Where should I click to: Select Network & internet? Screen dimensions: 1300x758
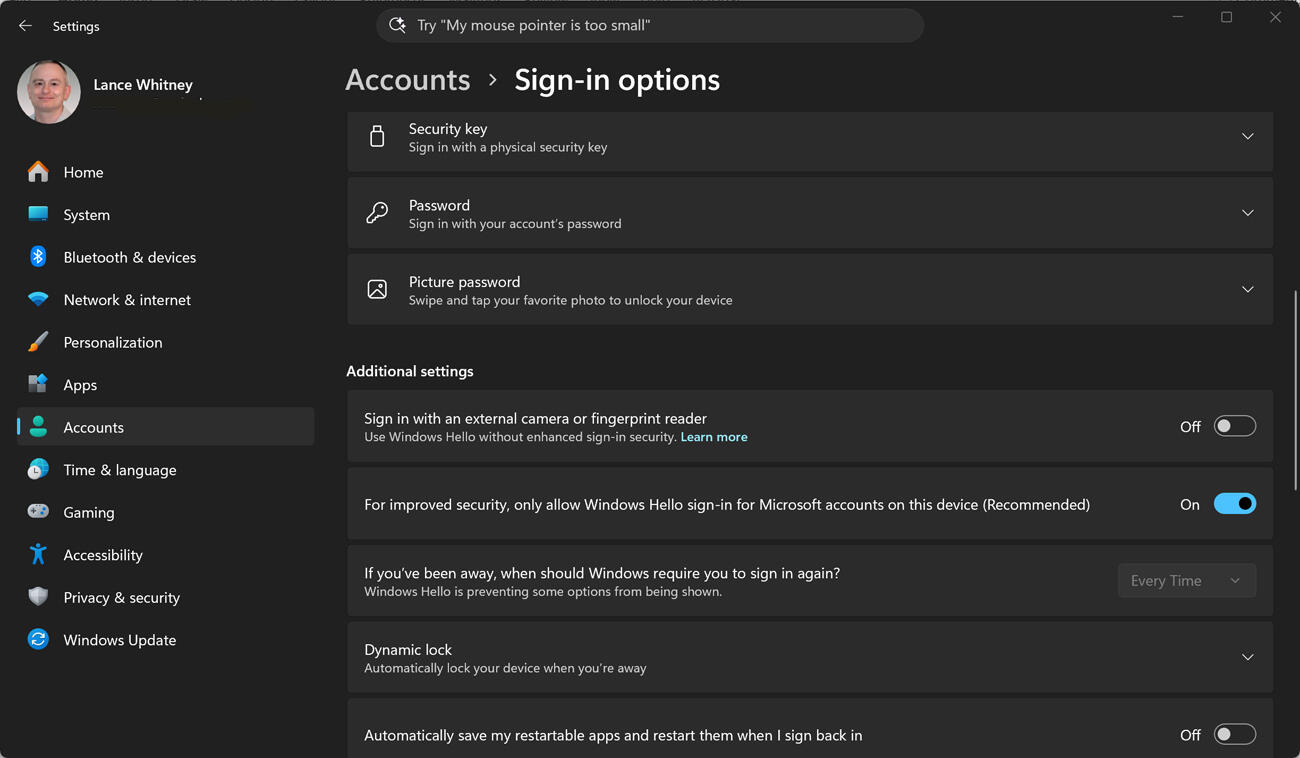pyautogui.click(x=165, y=299)
